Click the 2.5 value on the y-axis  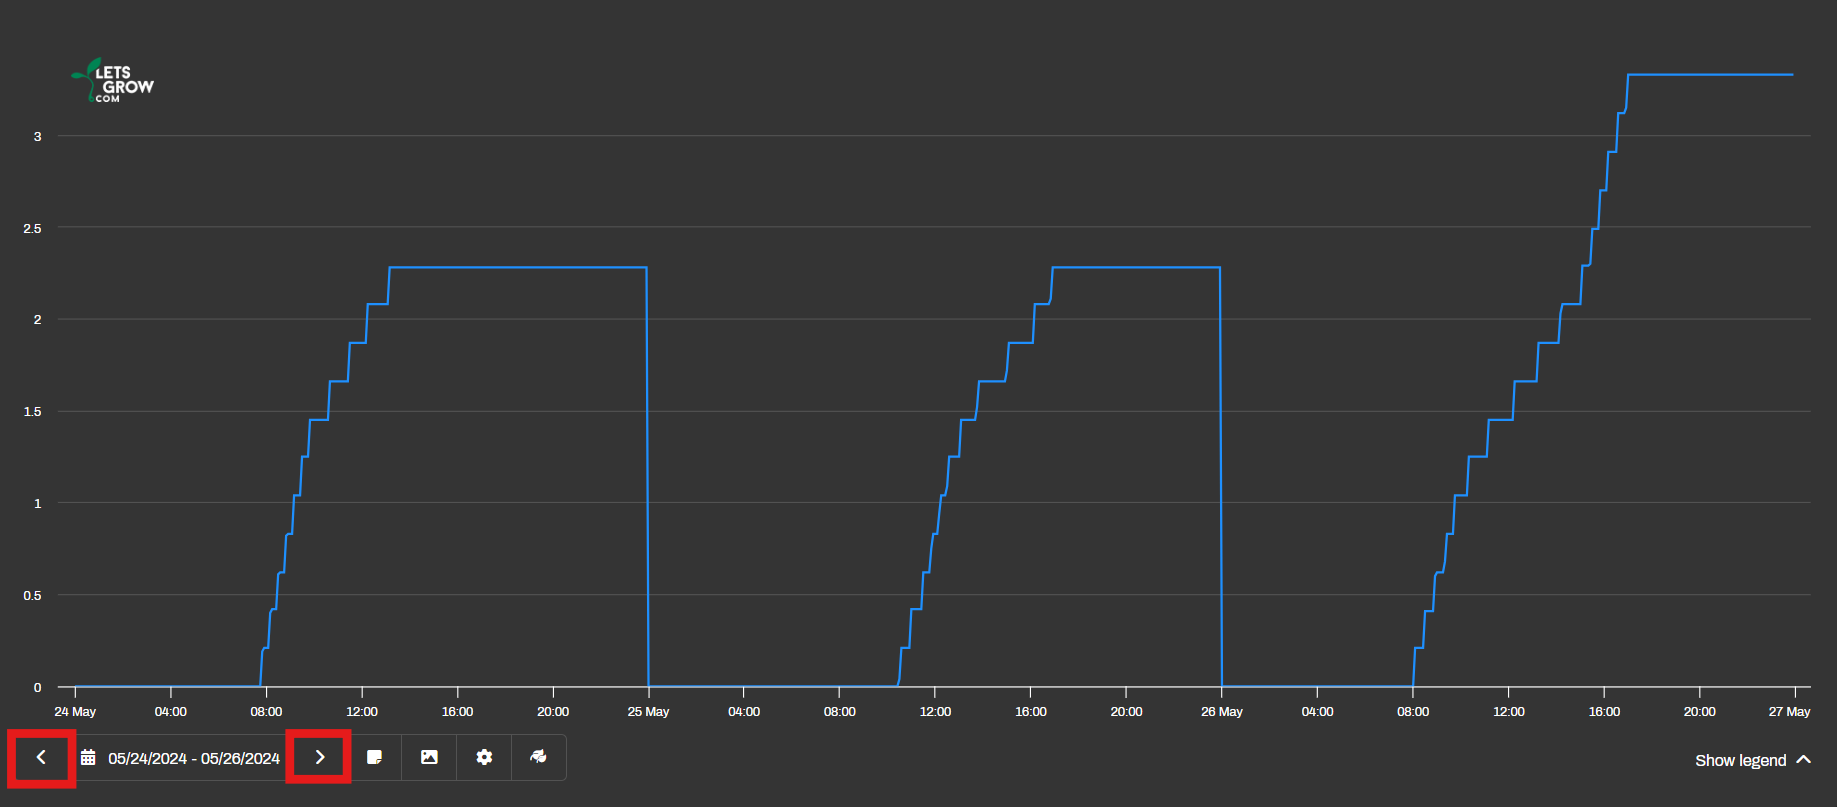[33, 229]
